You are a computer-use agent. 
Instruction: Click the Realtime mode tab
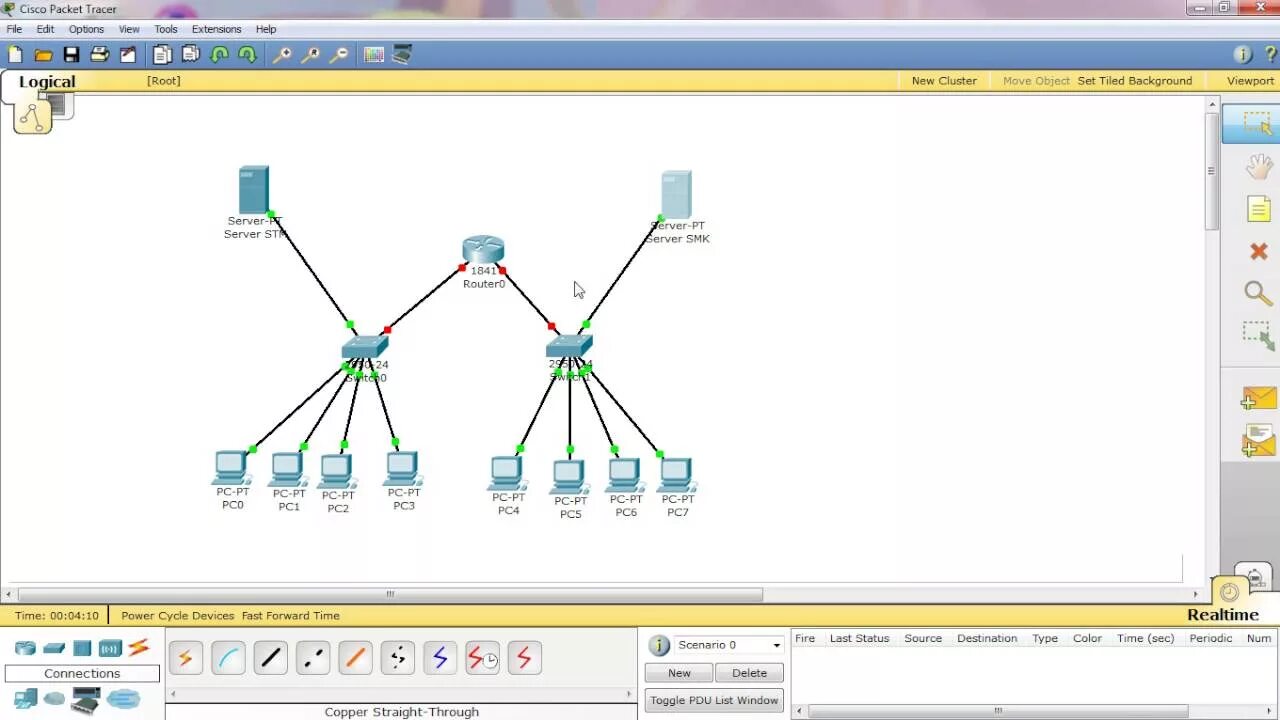pos(1222,614)
